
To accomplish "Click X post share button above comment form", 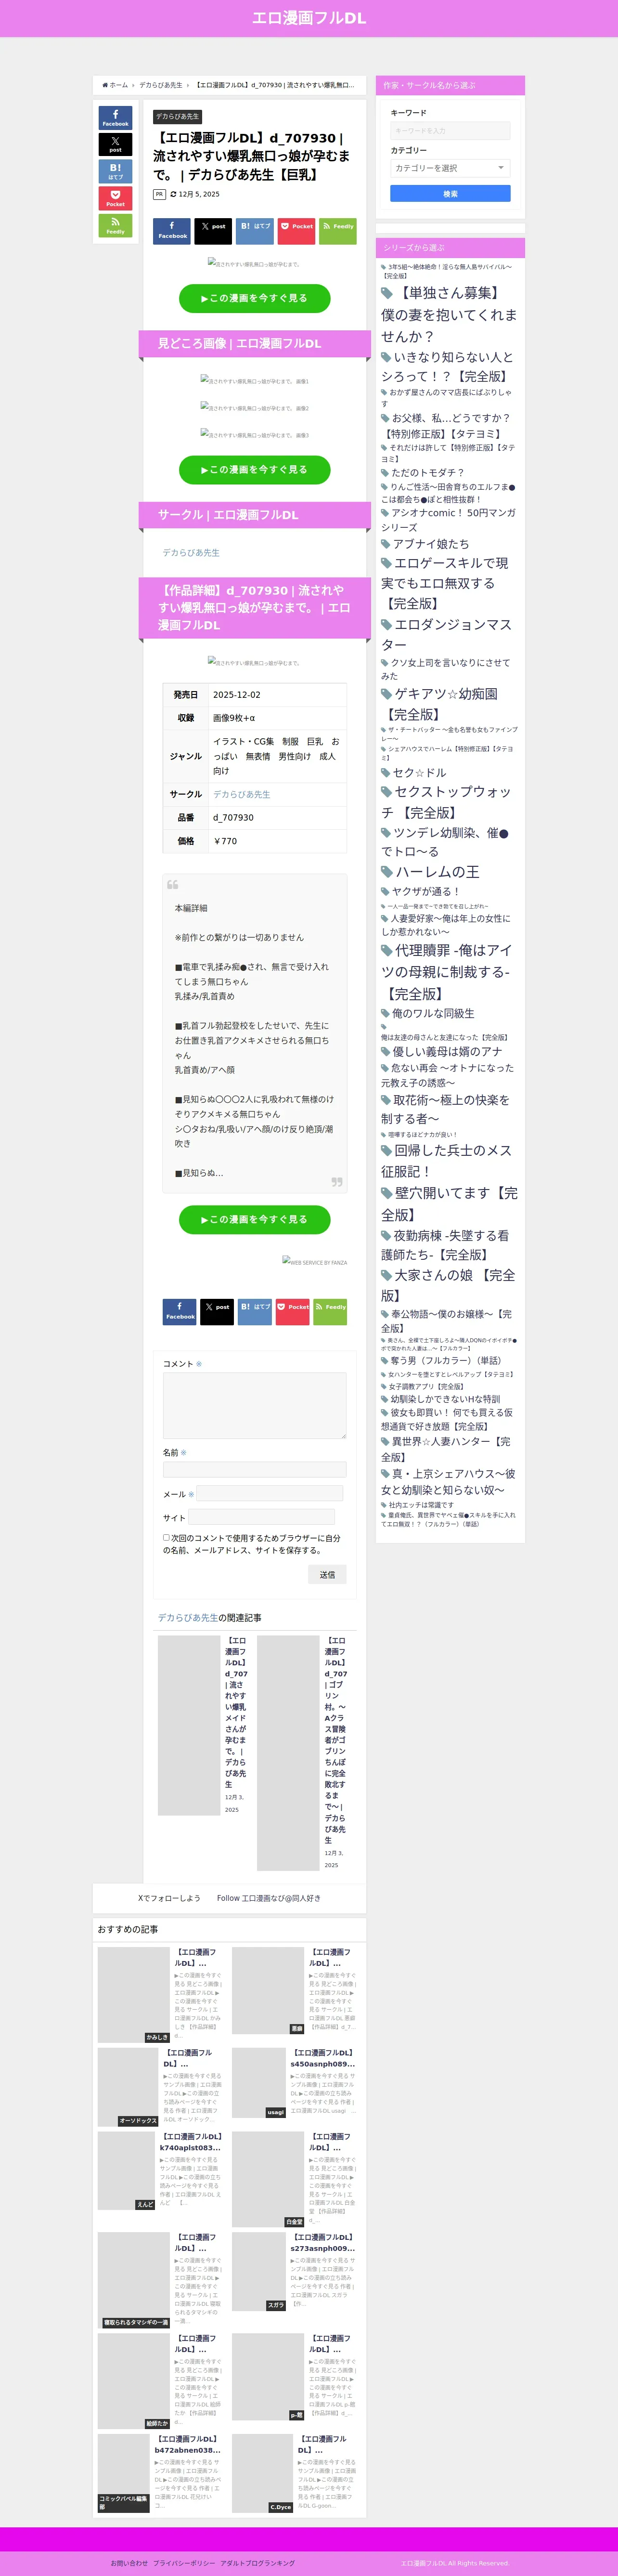I will (217, 1311).
